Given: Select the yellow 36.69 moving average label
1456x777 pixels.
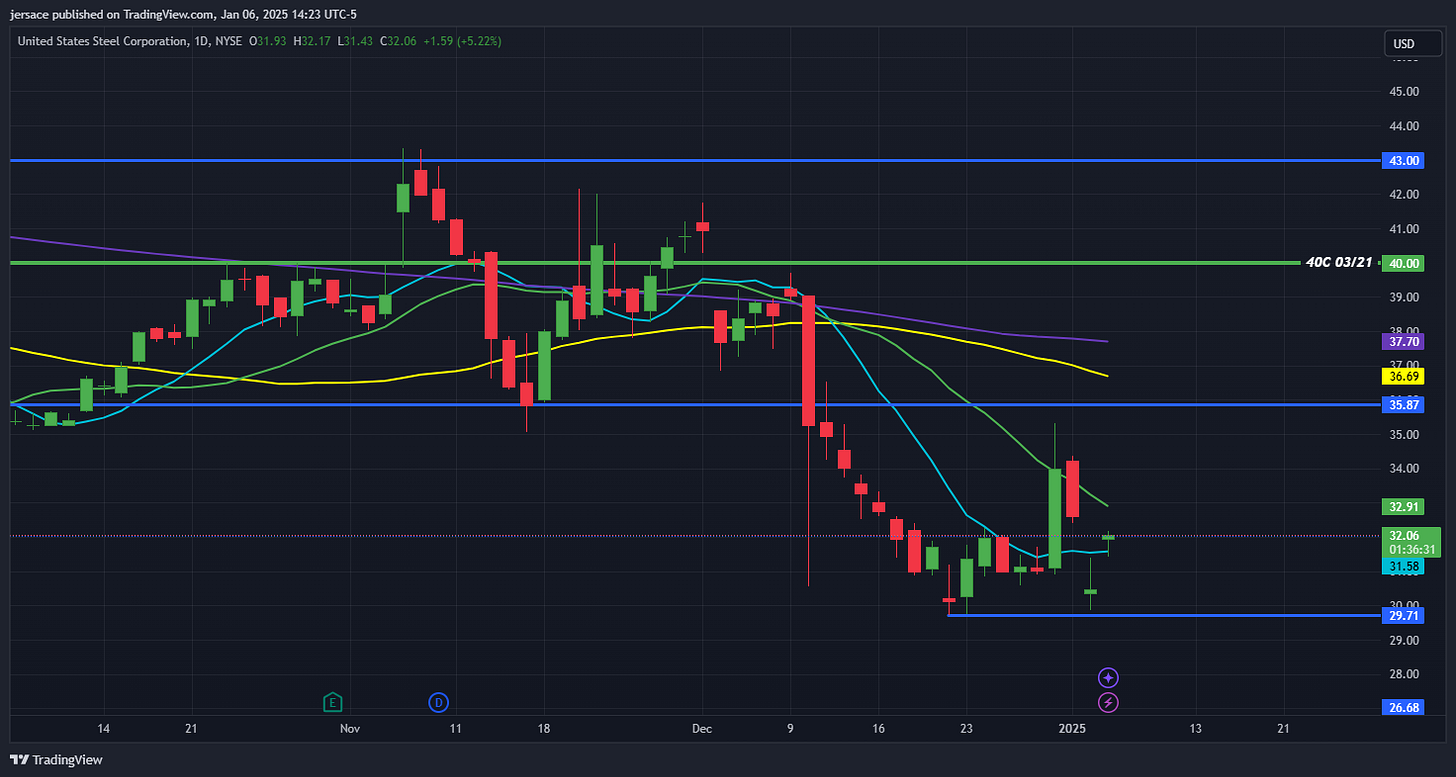Looking at the screenshot, I should (1403, 376).
